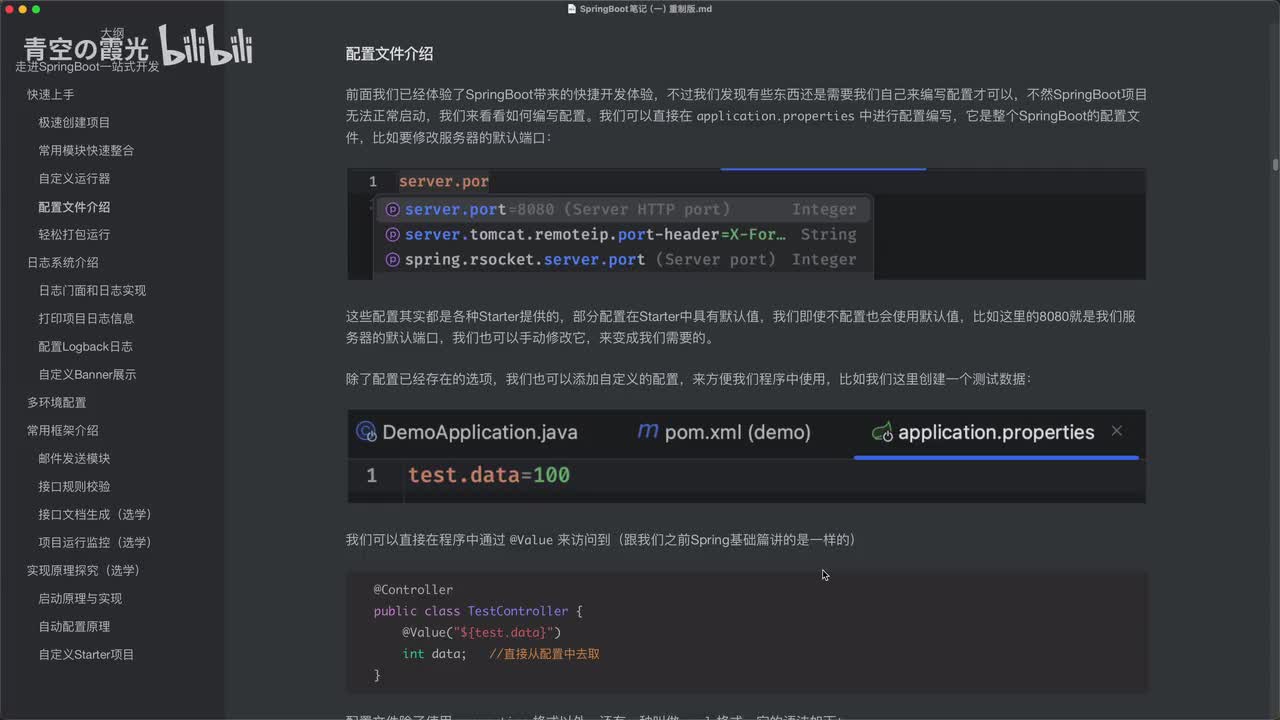
Task: Select 常用框架介绍 in the outline
Action: (62, 430)
